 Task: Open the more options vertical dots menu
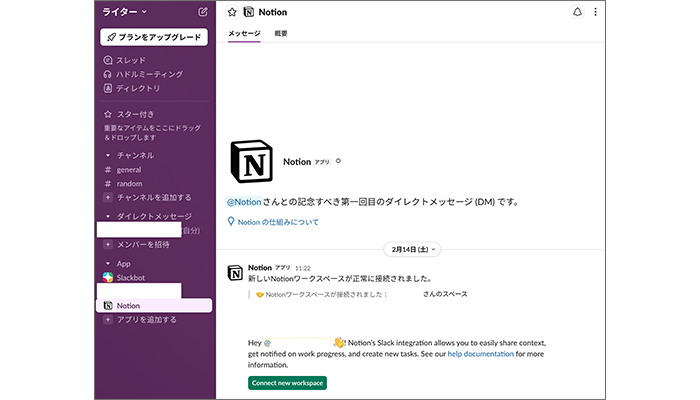[595, 12]
